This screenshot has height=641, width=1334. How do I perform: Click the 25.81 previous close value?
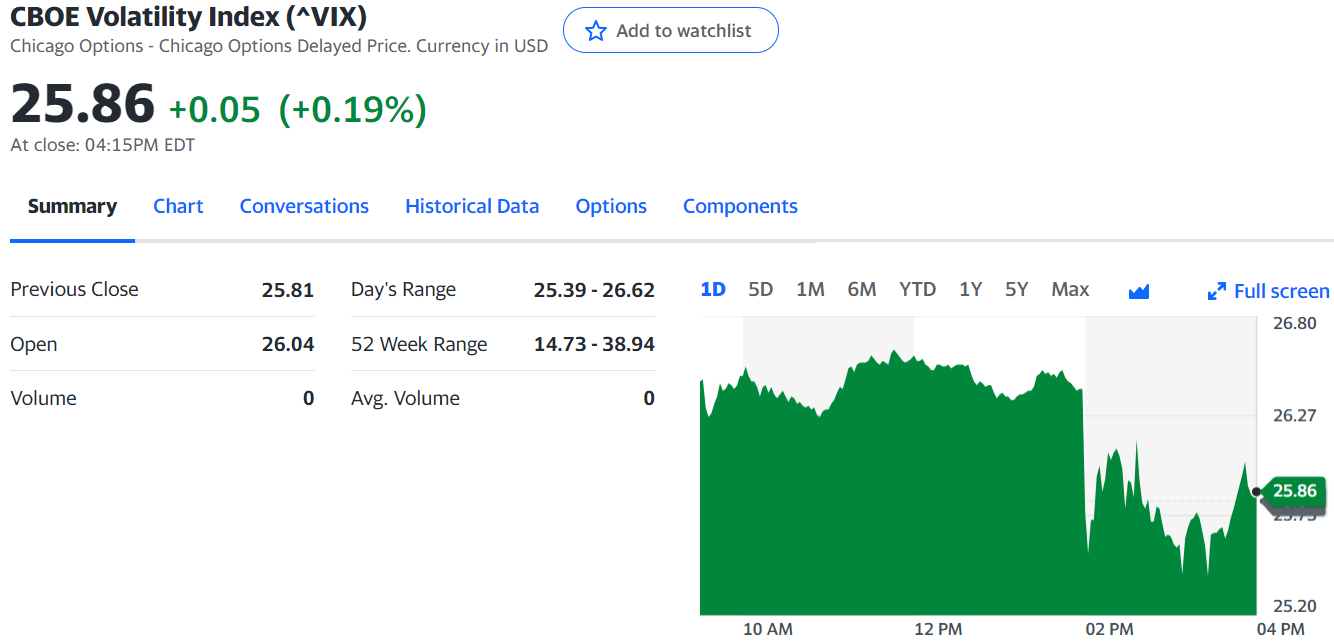[288, 290]
